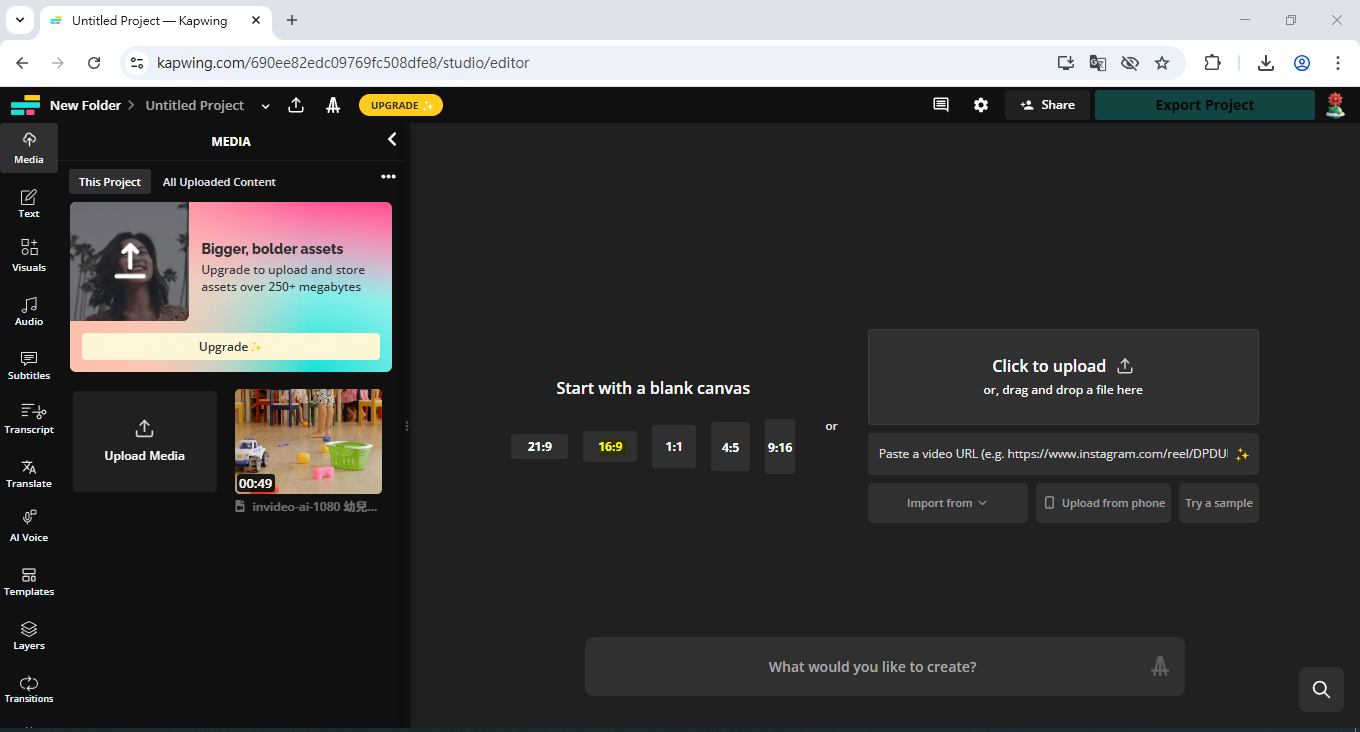The width and height of the screenshot is (1360, 732).
Task: Click the Paste a video URL field
Action: click(1052, 454)
